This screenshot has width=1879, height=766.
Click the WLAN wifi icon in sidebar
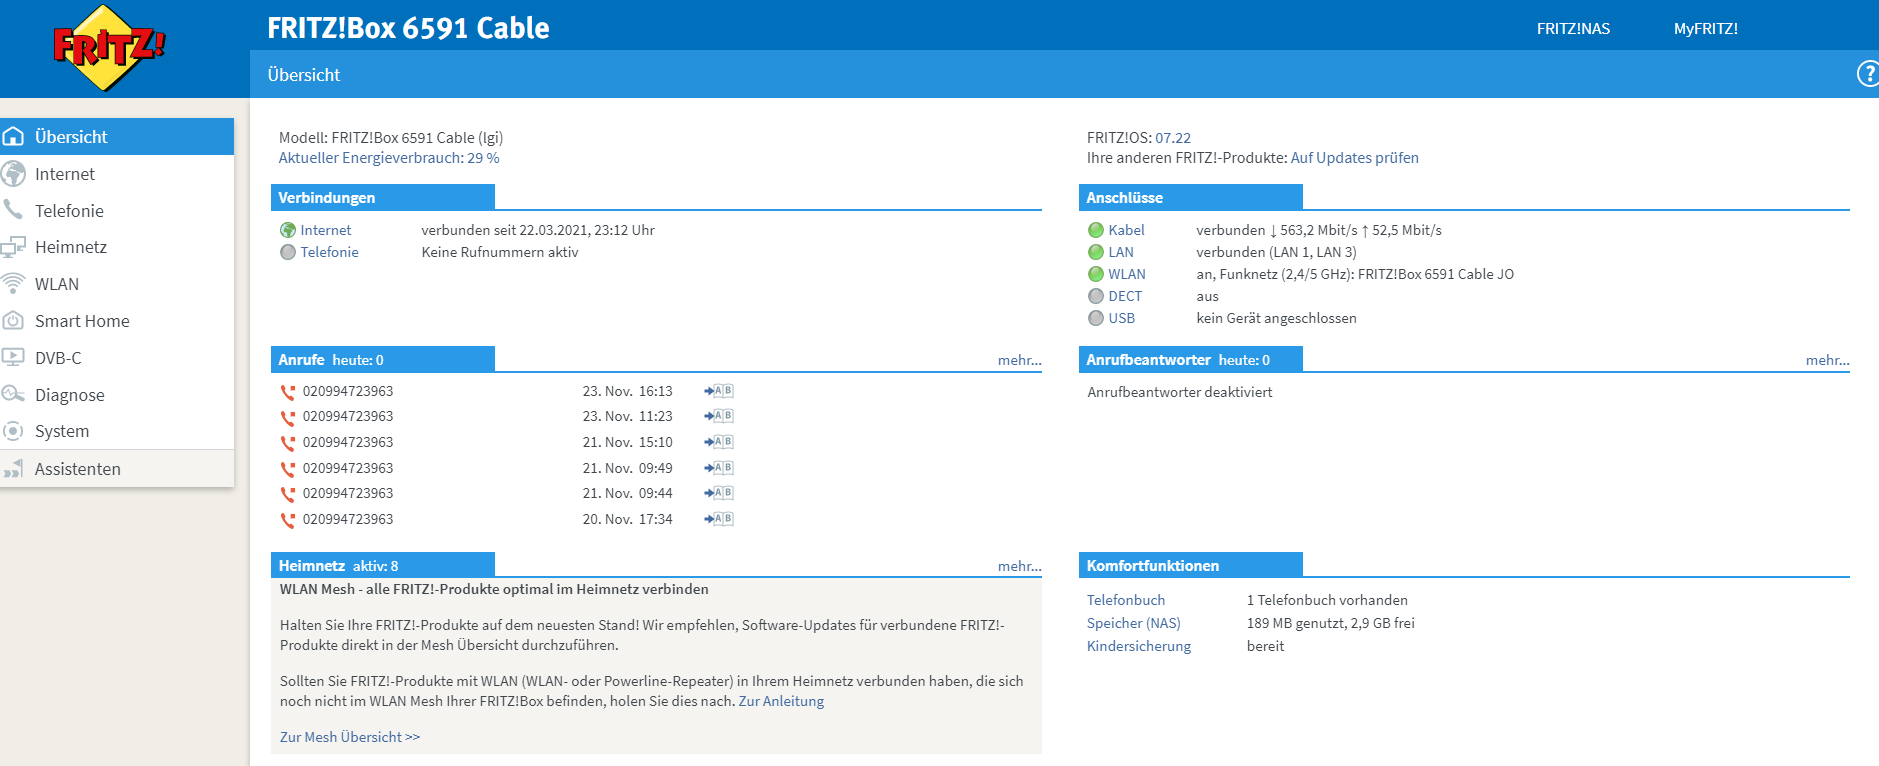[13, 283]
